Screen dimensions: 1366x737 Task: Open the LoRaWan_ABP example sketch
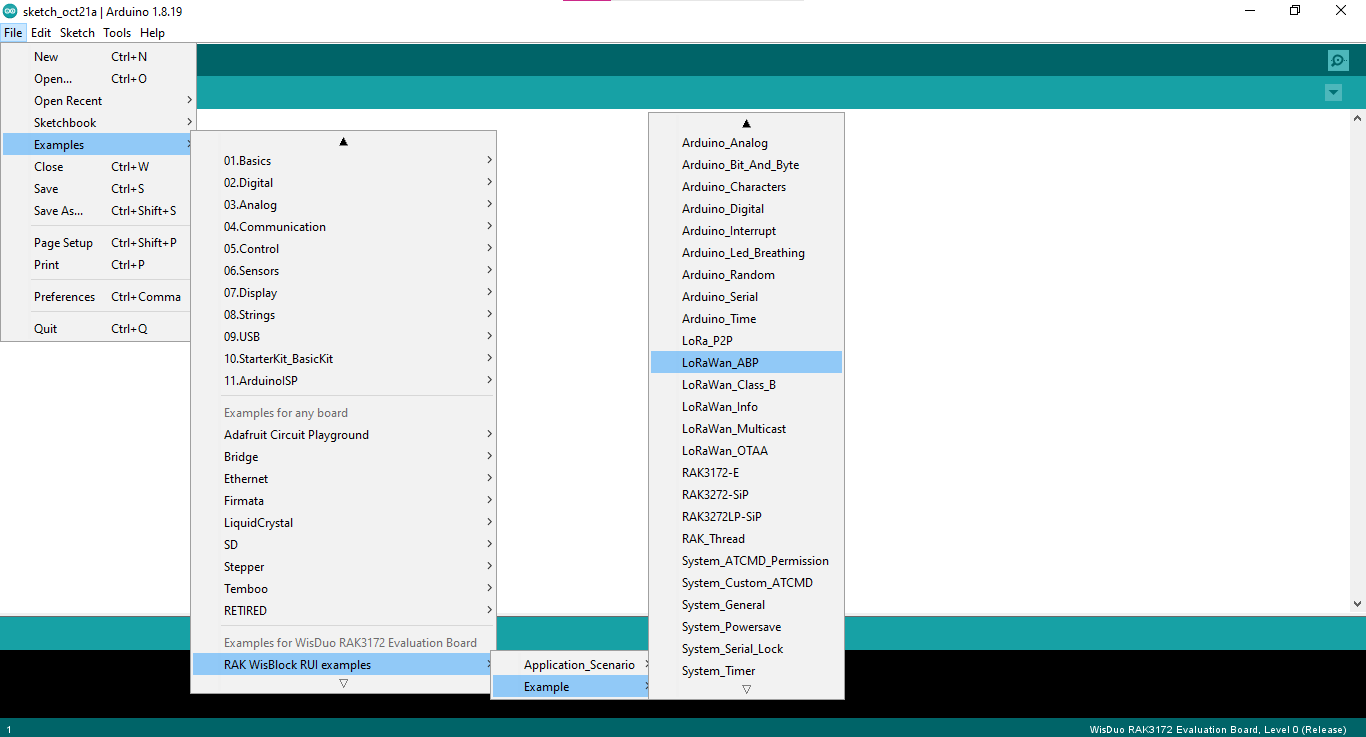[x=746, y=363]
